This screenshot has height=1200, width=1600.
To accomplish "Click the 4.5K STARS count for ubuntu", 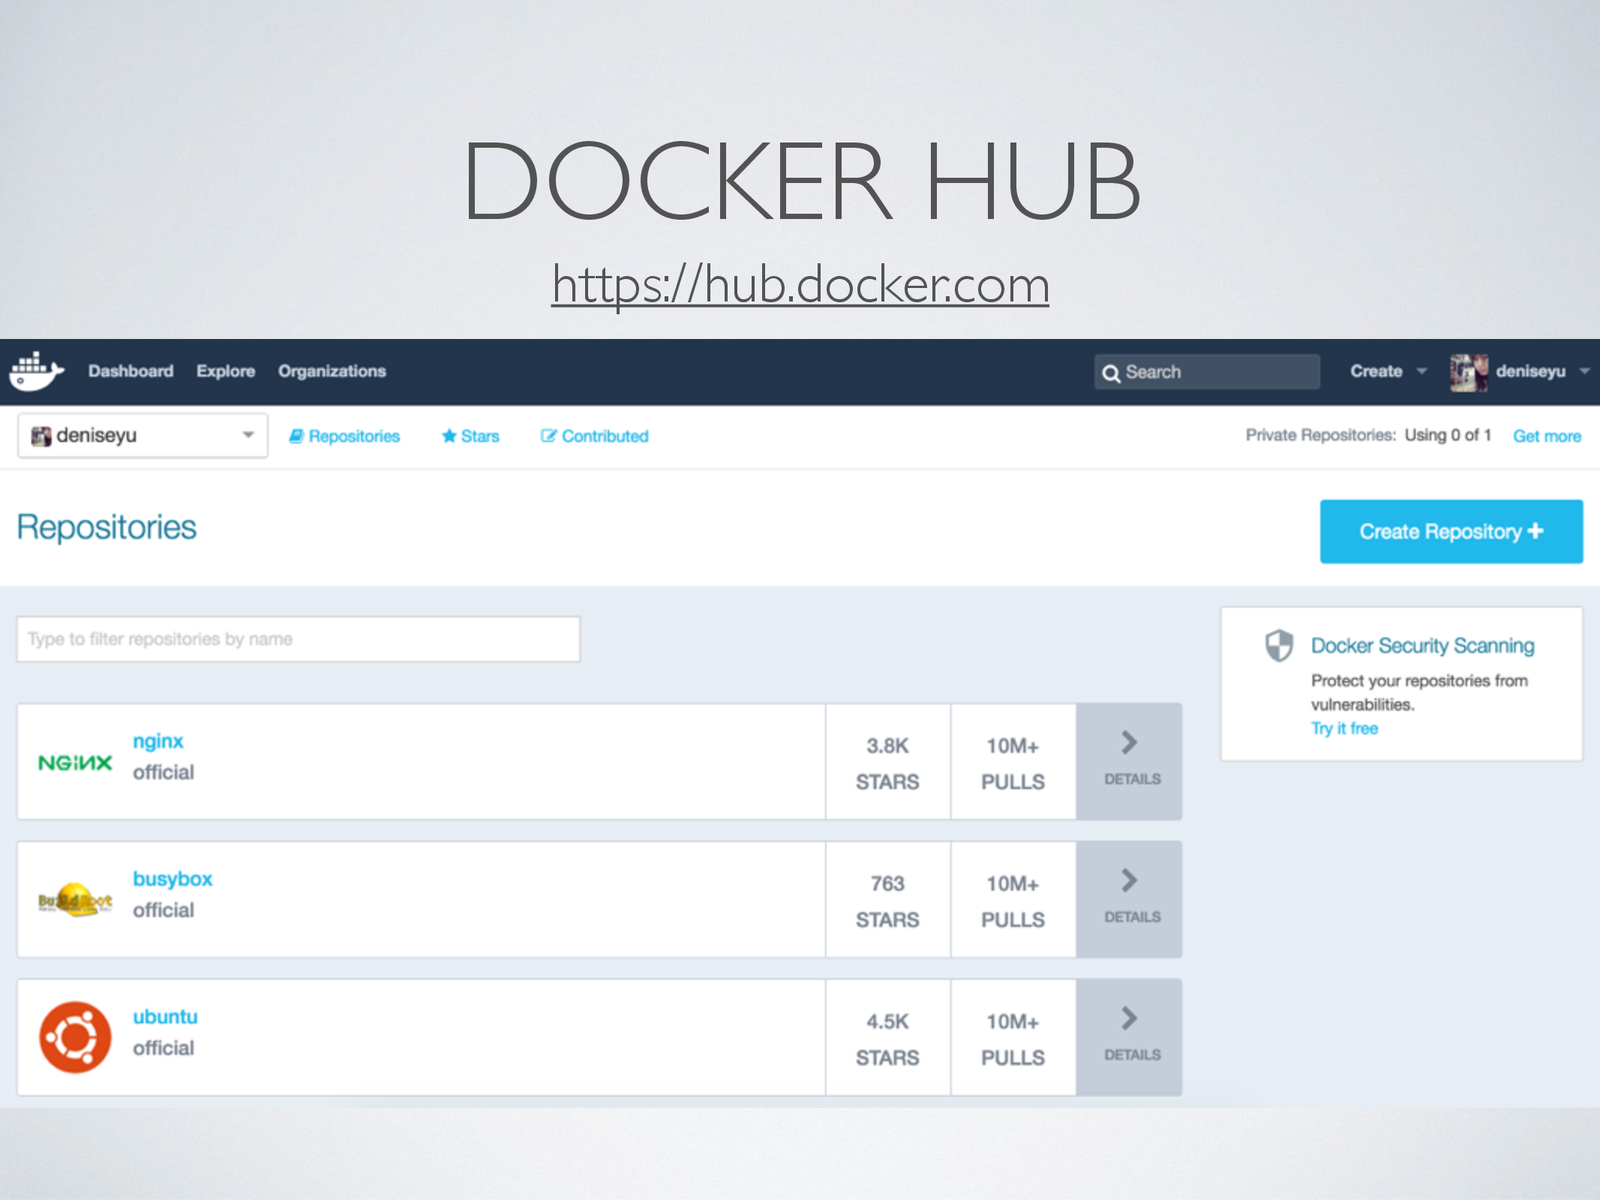I will point(888,1039).
